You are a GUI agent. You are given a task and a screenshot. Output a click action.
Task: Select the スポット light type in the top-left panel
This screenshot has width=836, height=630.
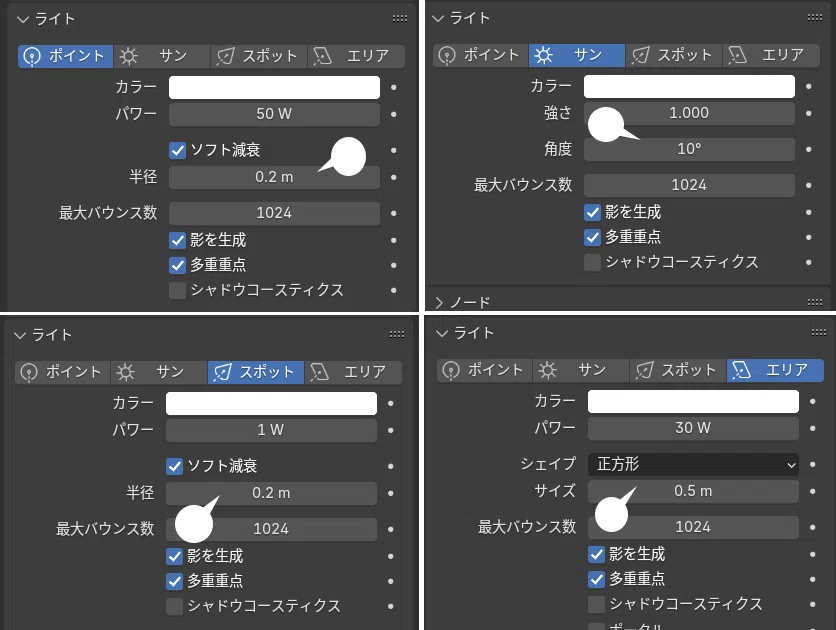[x=259, y=56]
